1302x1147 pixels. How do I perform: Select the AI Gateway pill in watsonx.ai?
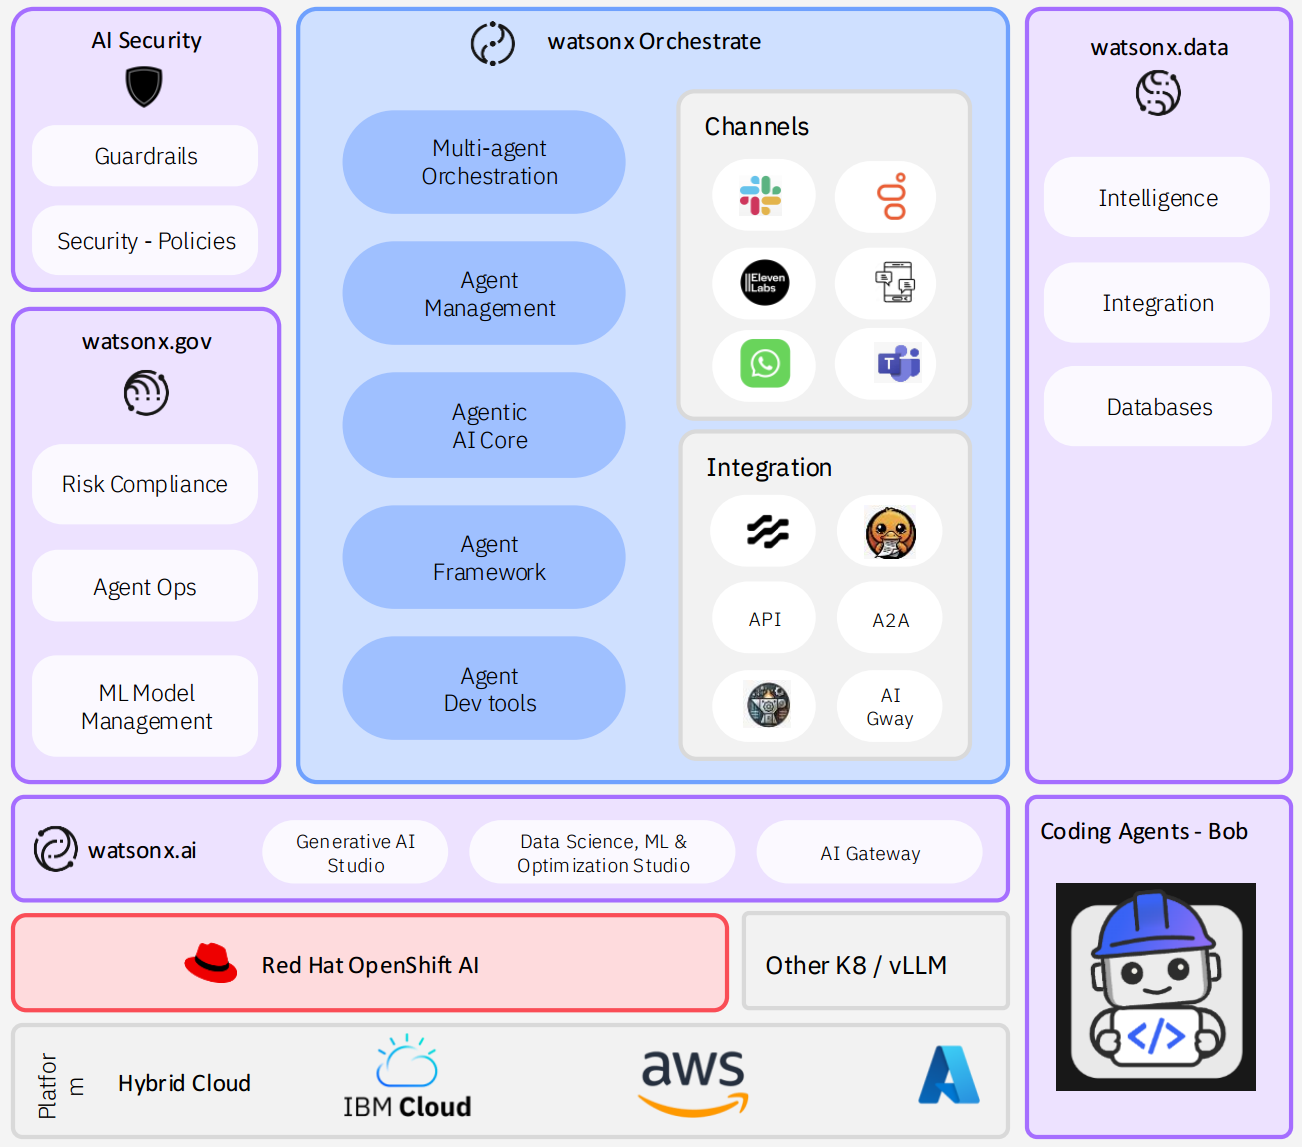pyautogui.click(x=869, y=852)
